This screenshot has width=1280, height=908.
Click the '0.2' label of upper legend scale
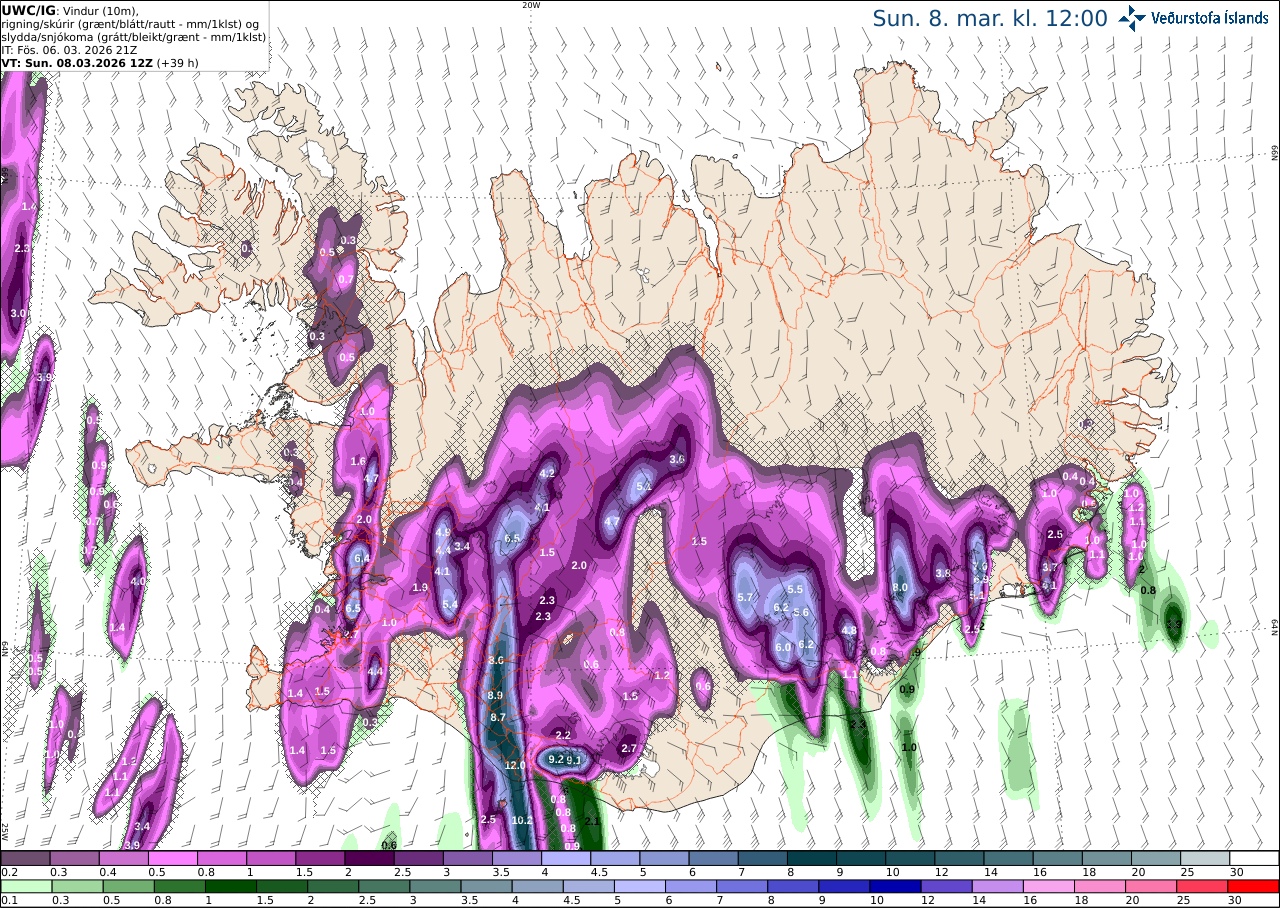click(x=9, y=872)
